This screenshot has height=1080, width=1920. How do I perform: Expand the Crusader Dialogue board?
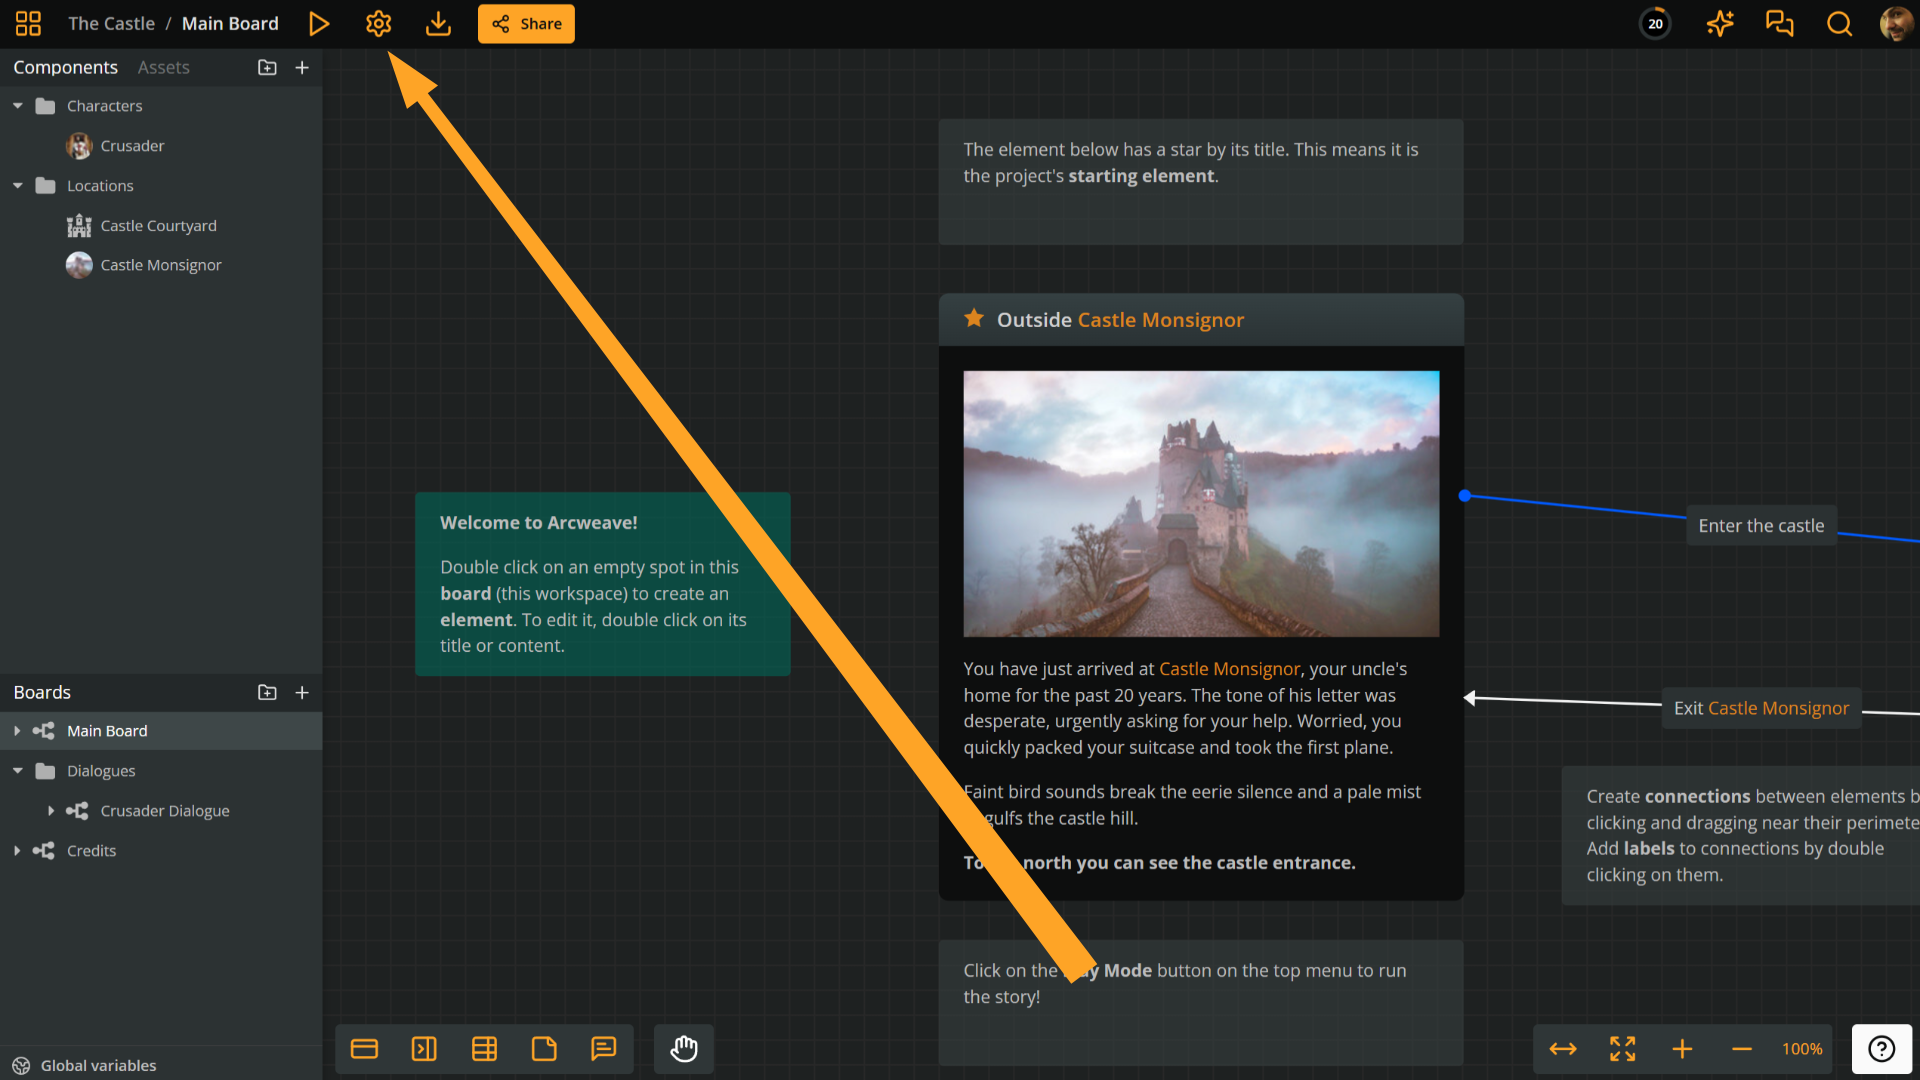point(52,810)
